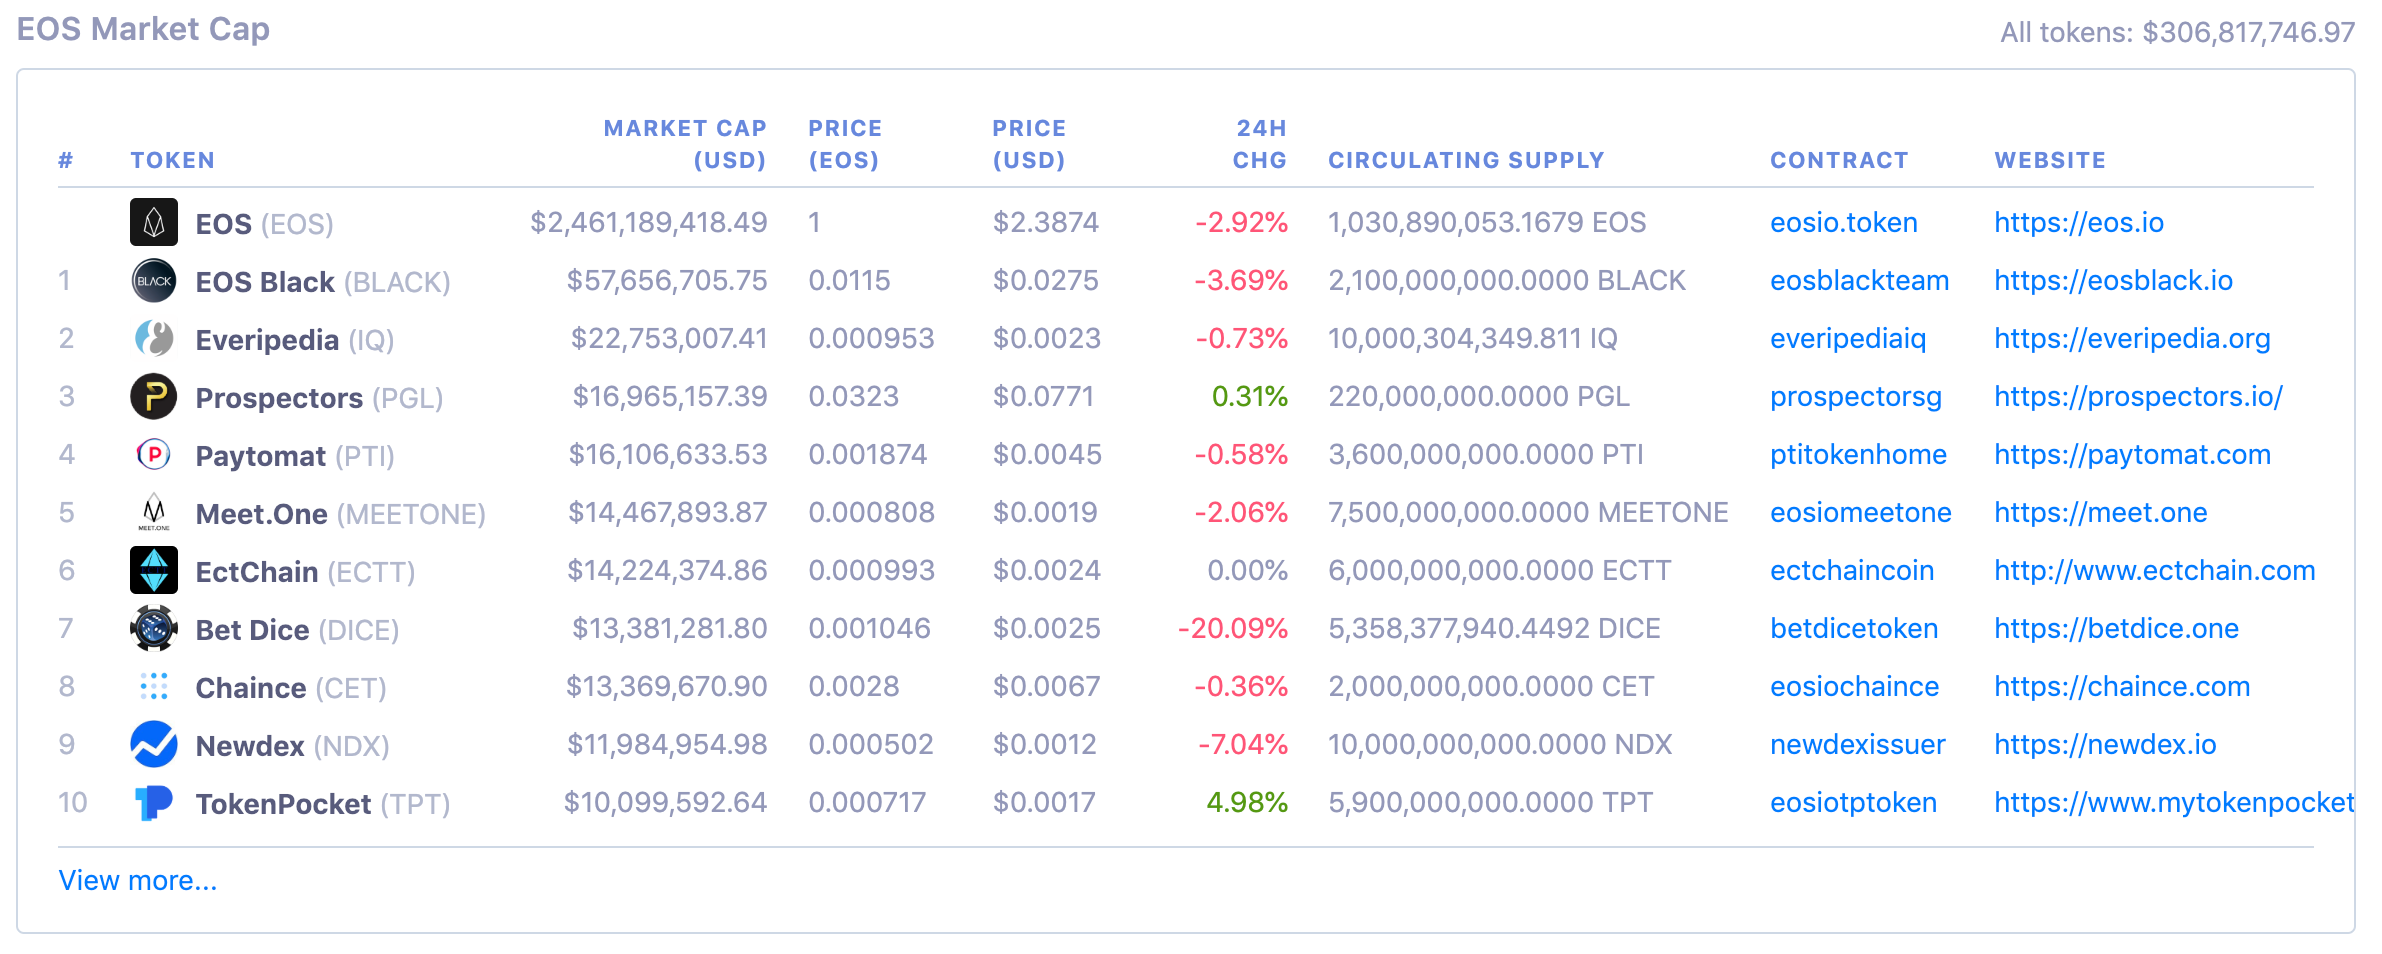Open the everipediaiq contract link
The height and width of the screenshot is (954, 2382).
(x=1848, y=338)
